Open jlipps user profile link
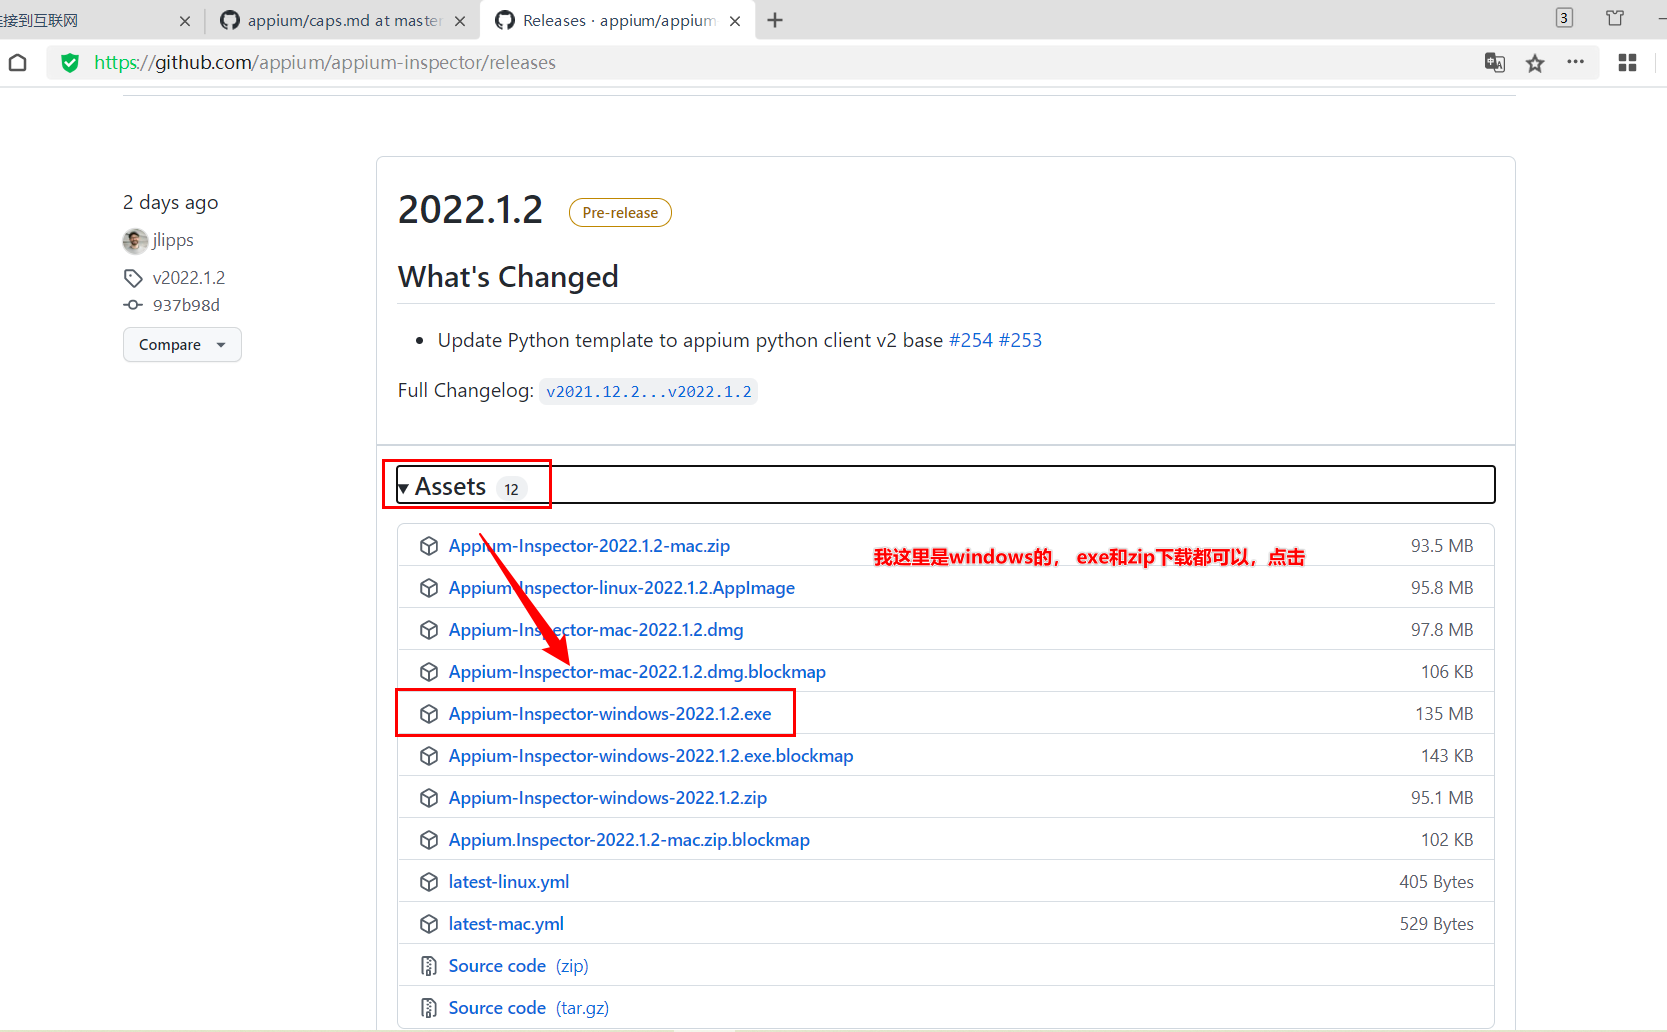The width and height of the screenshot is (1667, 1032). coord(173,240)
